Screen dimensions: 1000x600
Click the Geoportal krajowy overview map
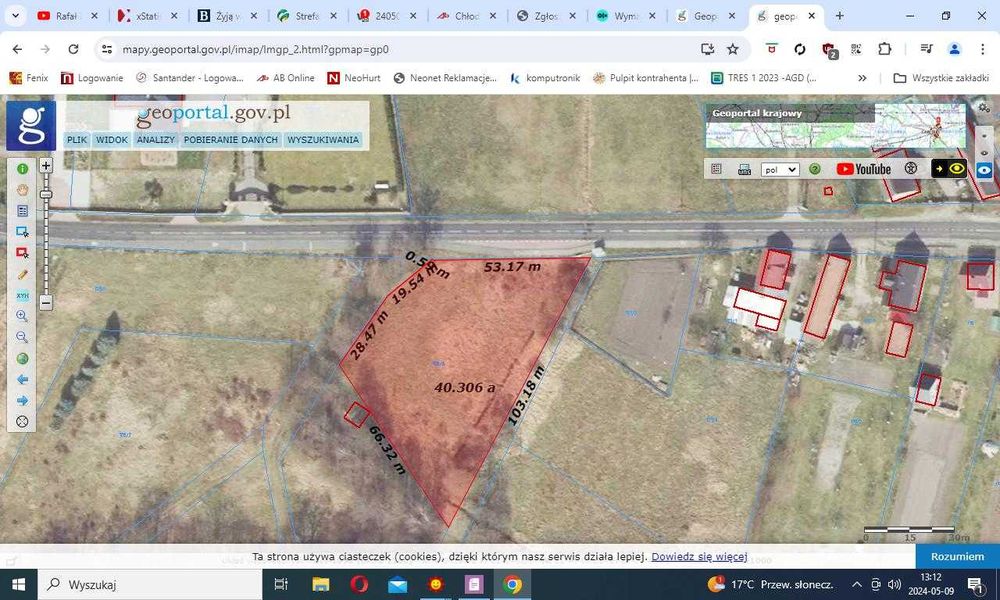click(x=835, y=127)
